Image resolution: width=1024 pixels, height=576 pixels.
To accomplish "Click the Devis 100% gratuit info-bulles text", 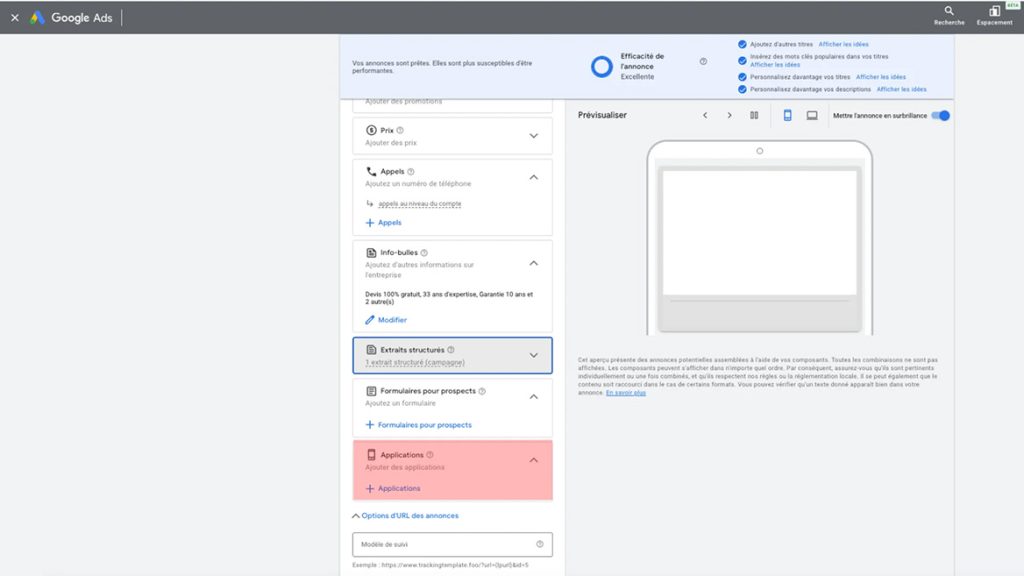I will [449, 298].
